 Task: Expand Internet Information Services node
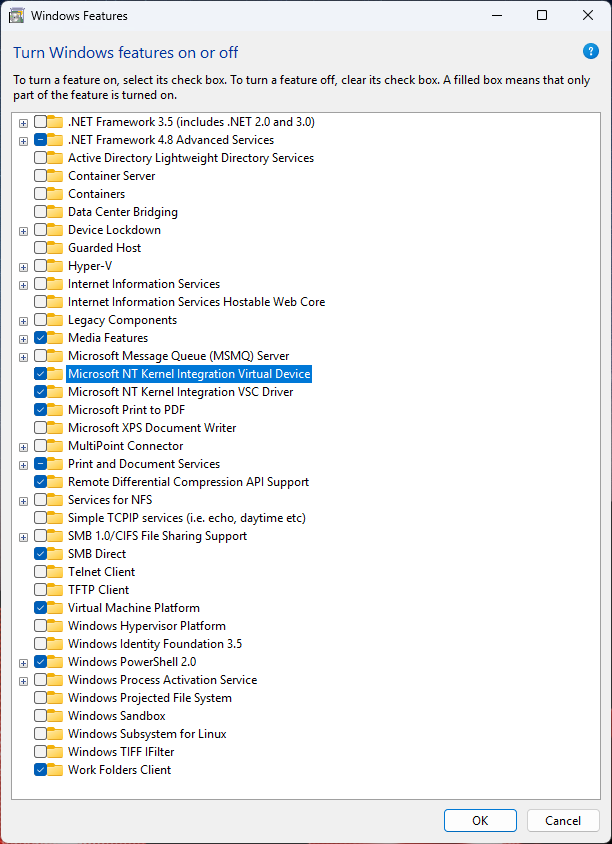23,285
